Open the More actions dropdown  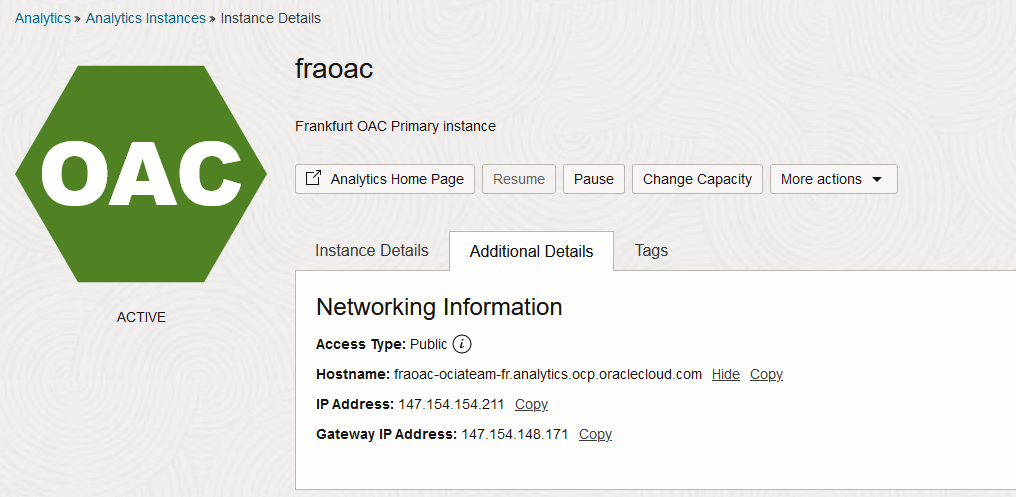point(833,179)
